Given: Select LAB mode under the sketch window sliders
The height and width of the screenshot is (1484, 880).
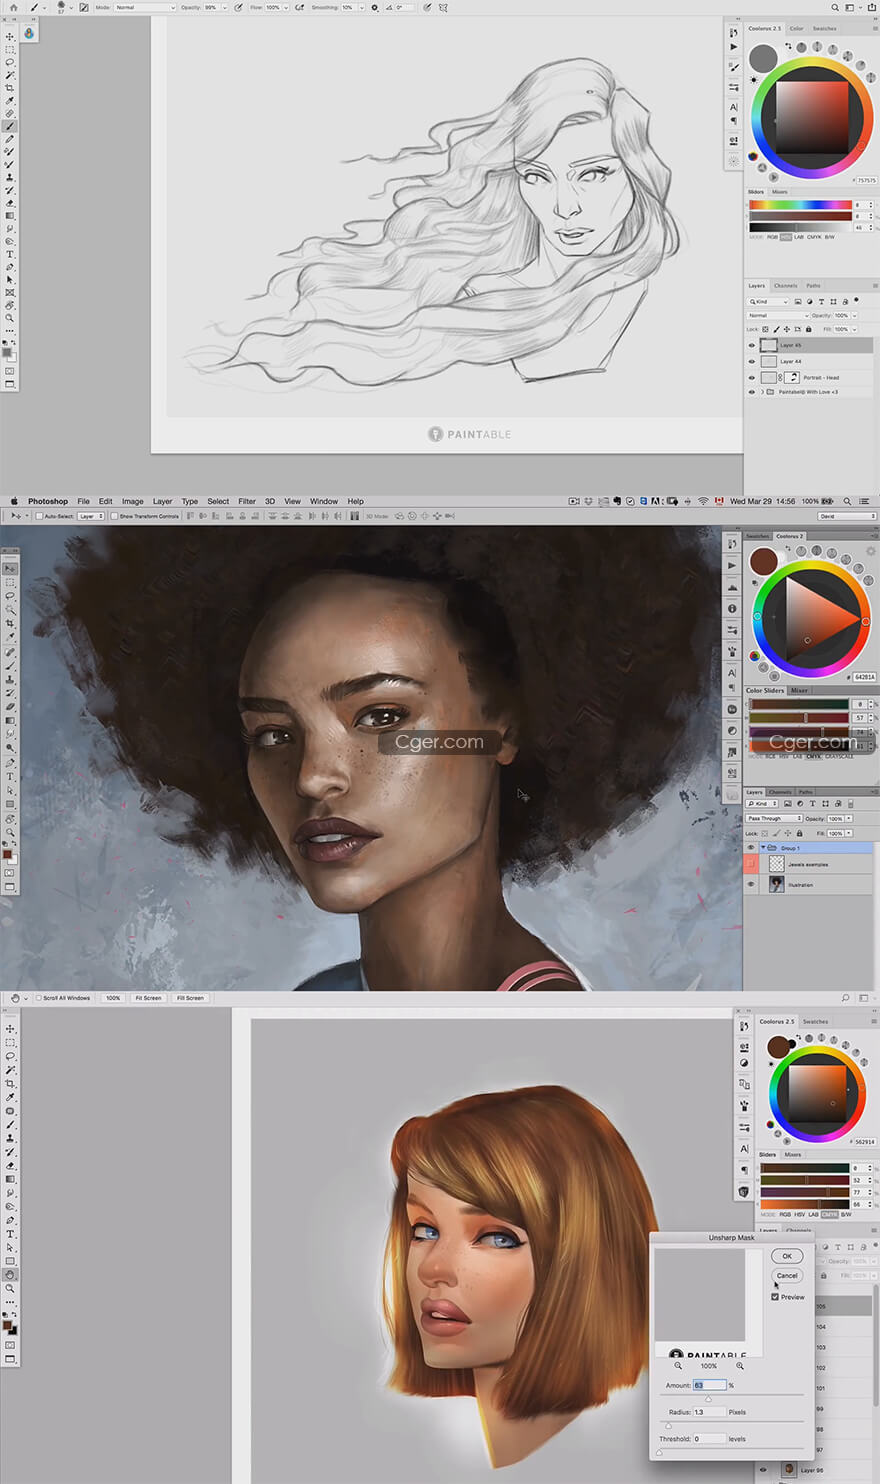Looking at the screenshot, I should [800, 237].
